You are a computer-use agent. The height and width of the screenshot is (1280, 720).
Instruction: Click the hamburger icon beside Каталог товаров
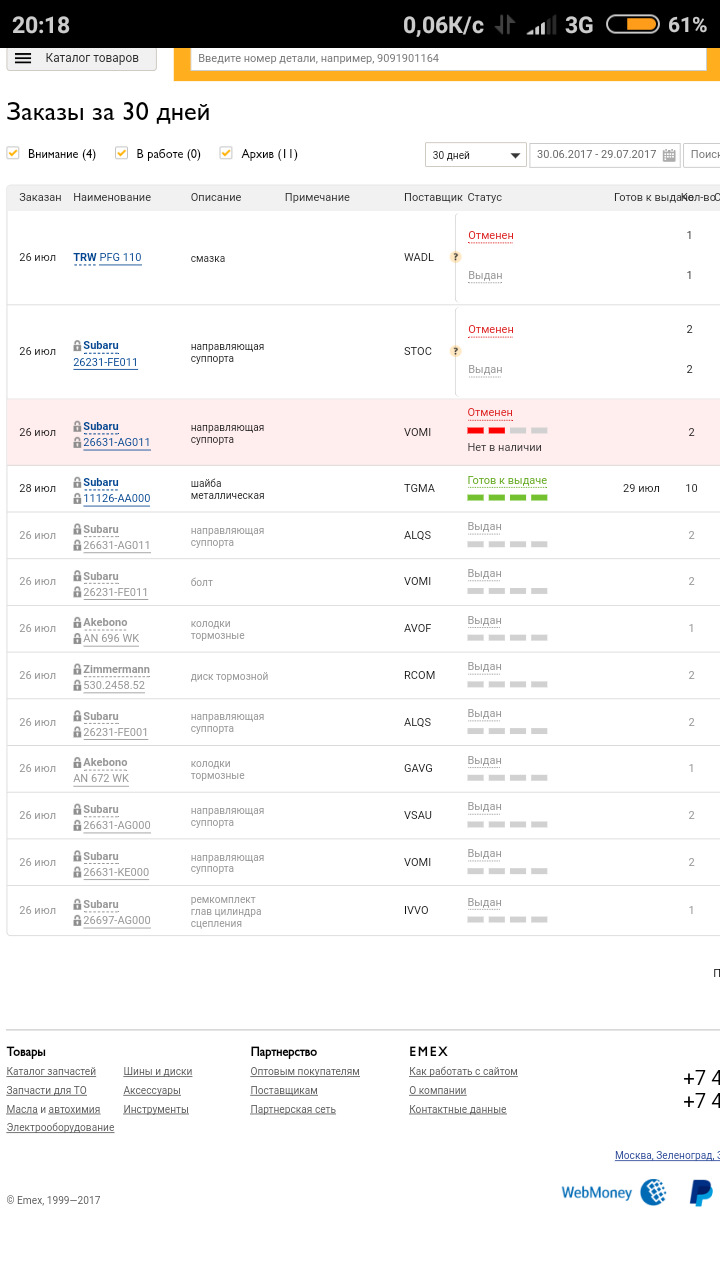coord(23,59)
